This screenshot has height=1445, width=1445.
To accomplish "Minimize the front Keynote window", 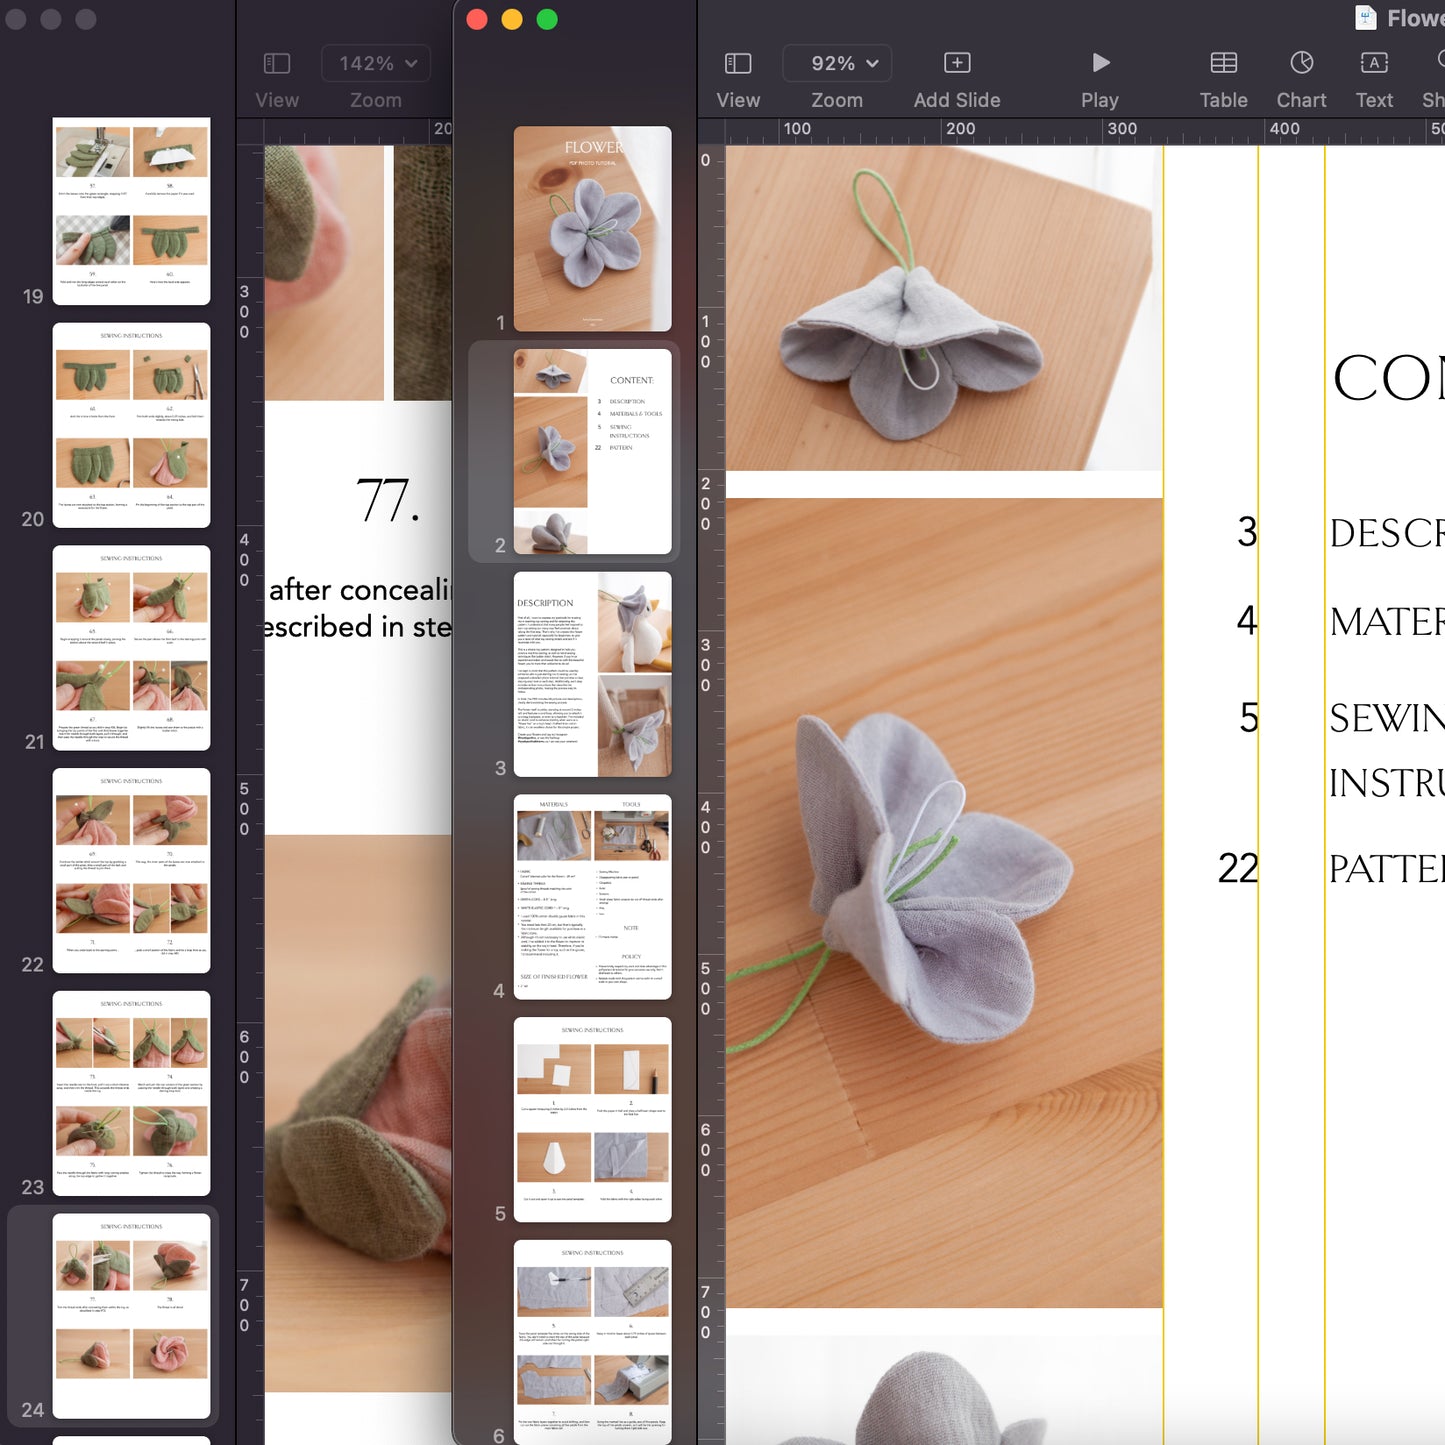I will (512, 19).
